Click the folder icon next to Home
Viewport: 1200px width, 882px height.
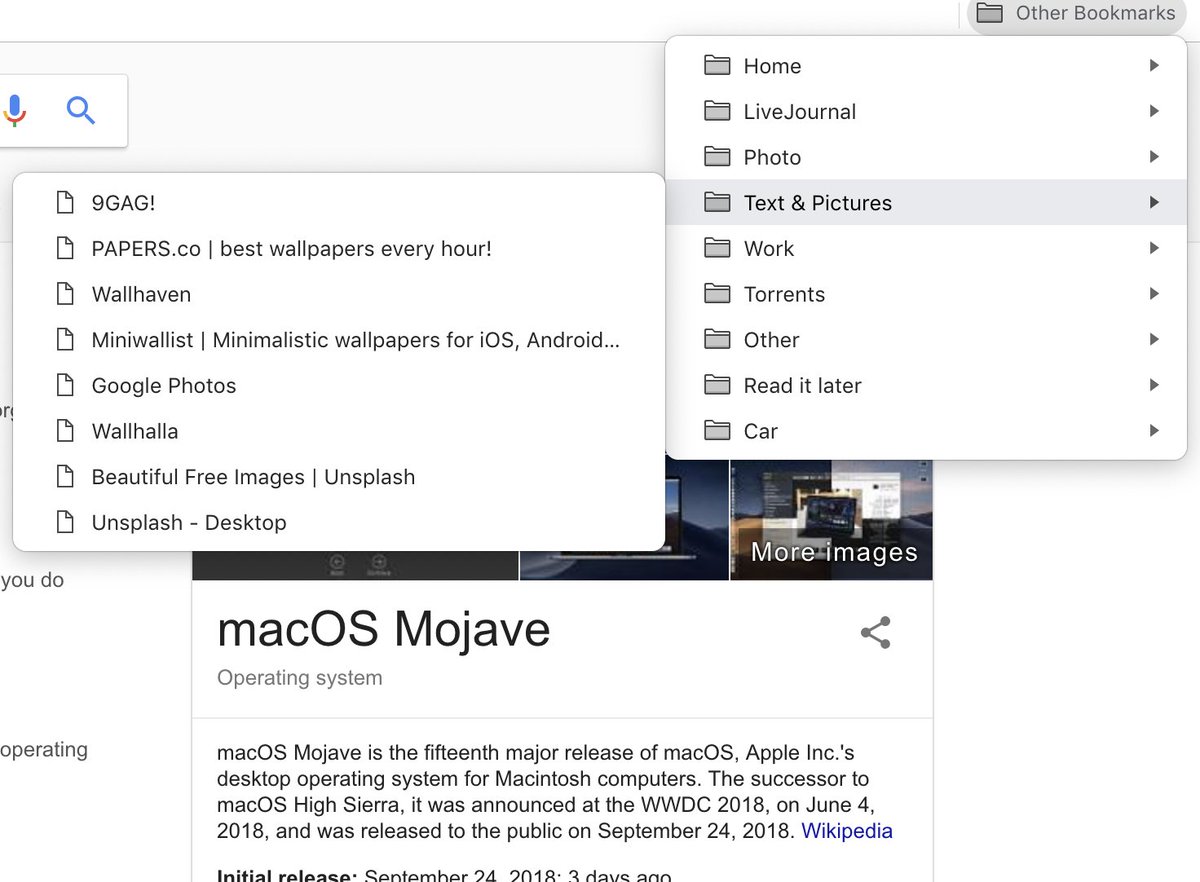(x=717, y=66)
